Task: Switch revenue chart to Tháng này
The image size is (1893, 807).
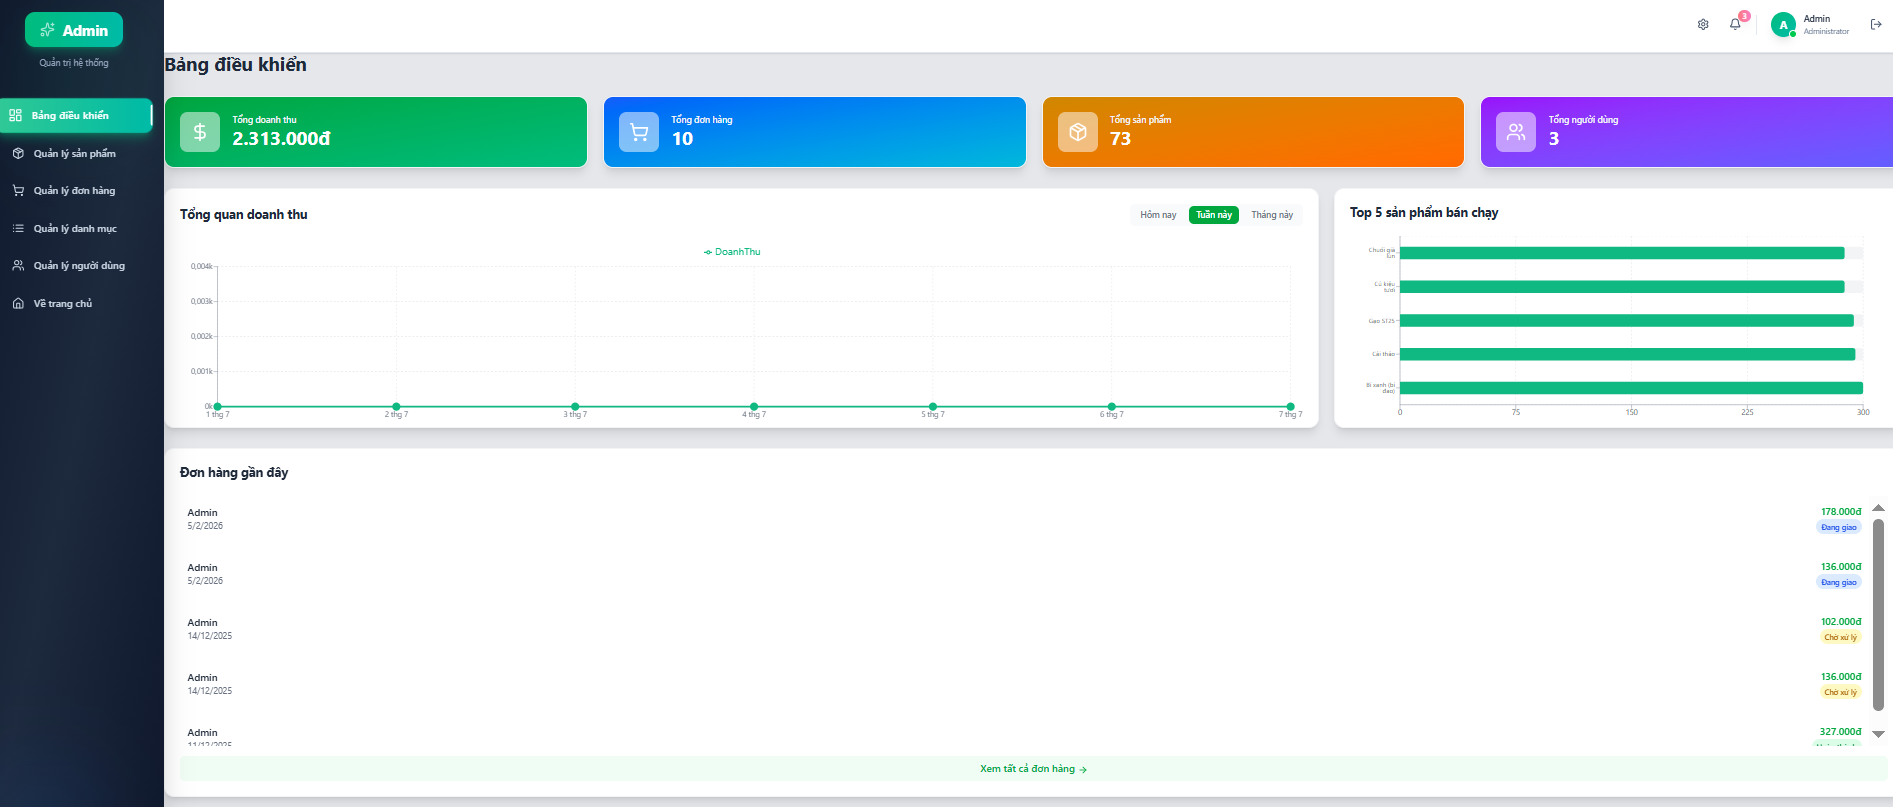Action: [x=1272, y=215]
